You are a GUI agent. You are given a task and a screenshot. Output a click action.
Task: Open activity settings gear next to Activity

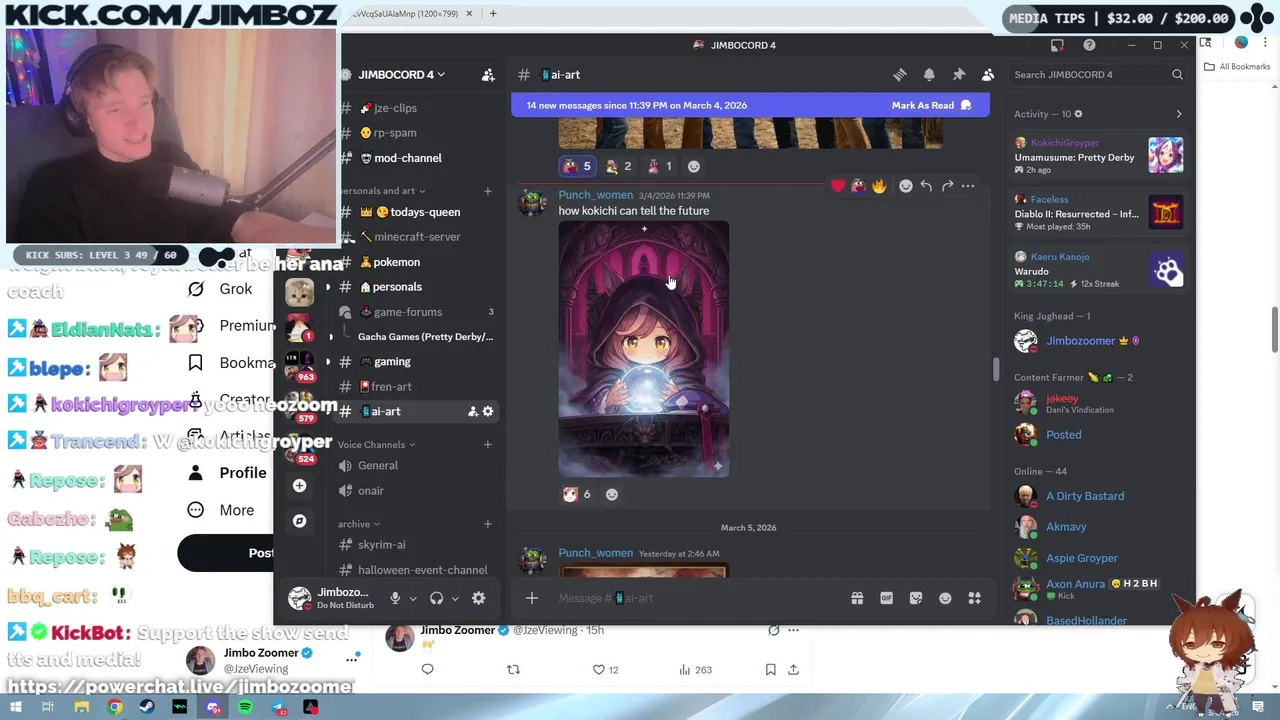click(1078, 114)
